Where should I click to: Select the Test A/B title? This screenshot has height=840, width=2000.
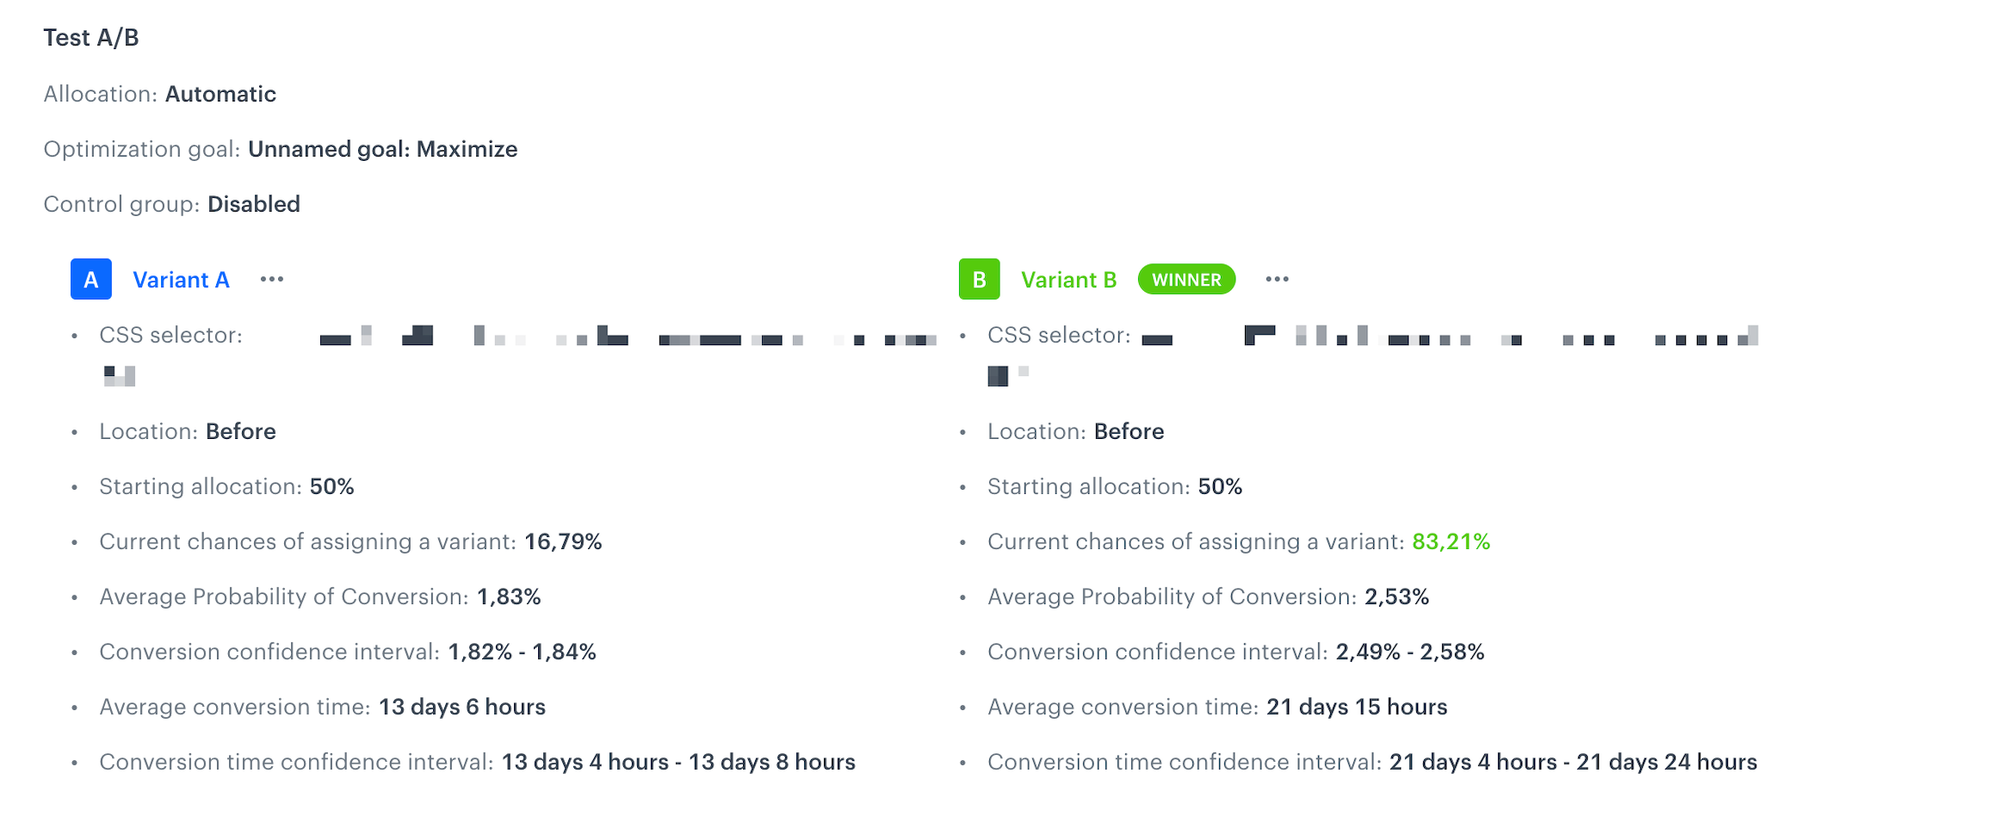pos(91,37)
